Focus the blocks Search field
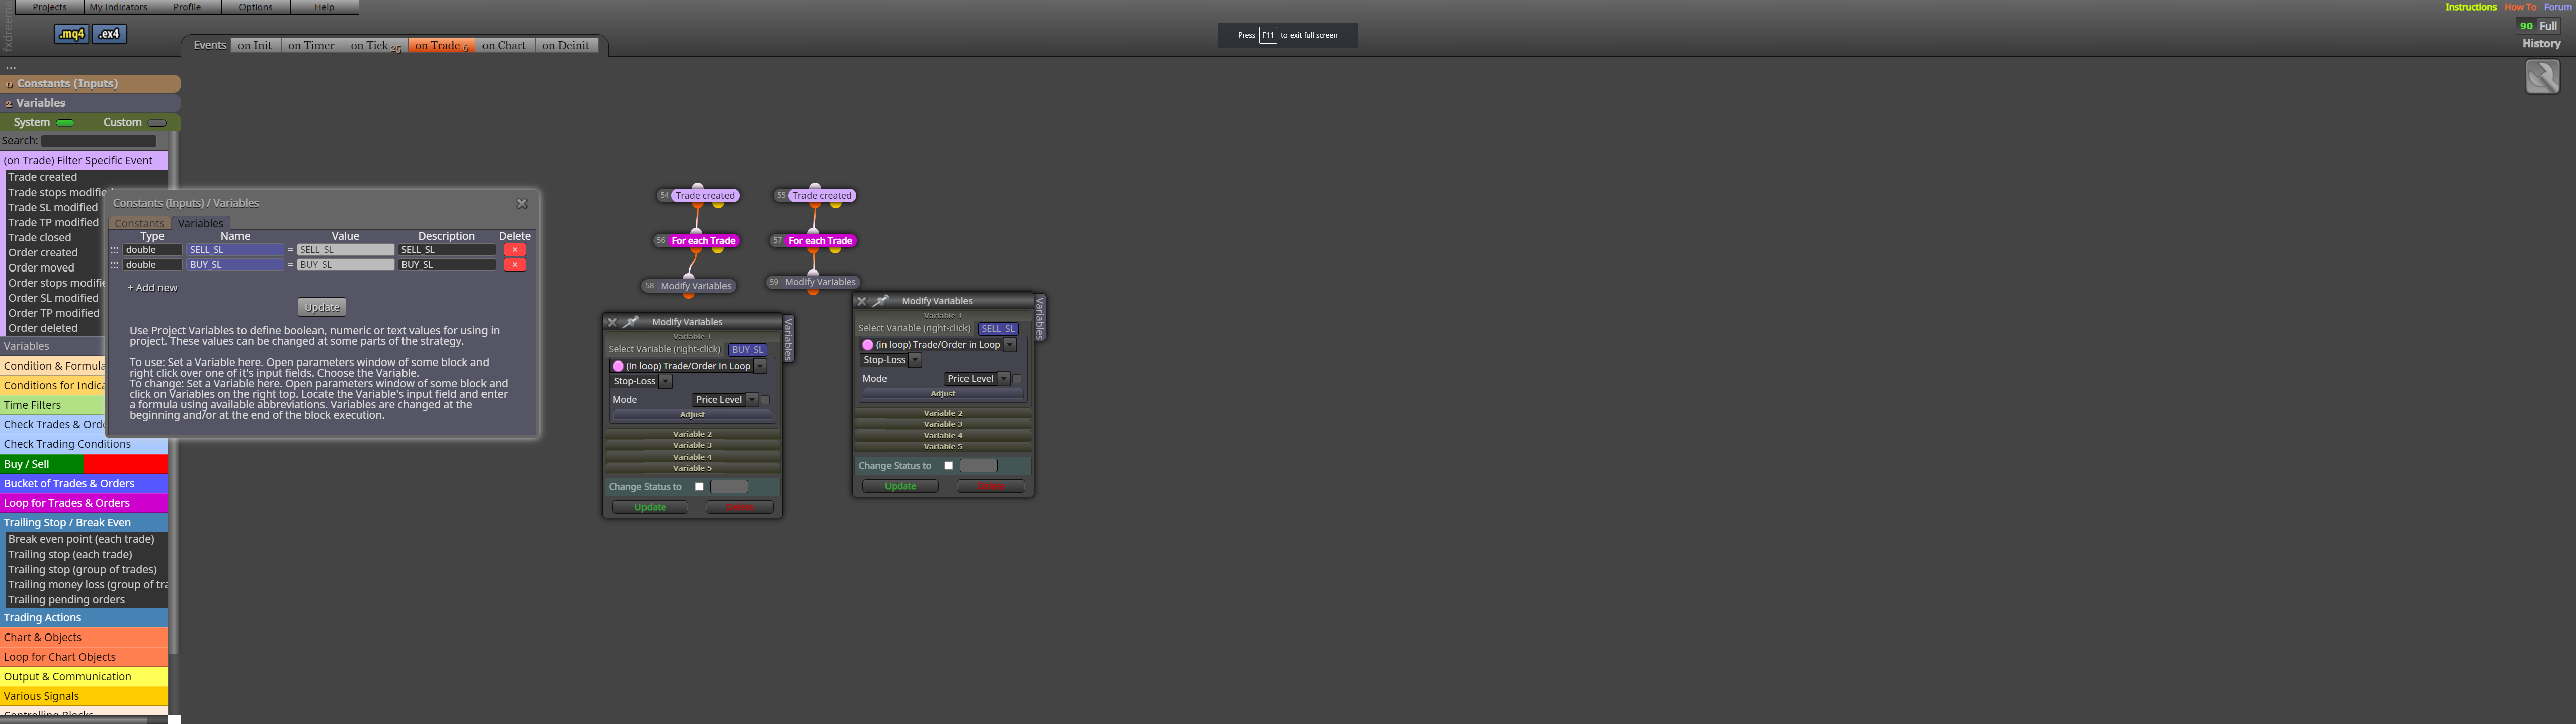 pyautogui.click(x=98, y=141)
